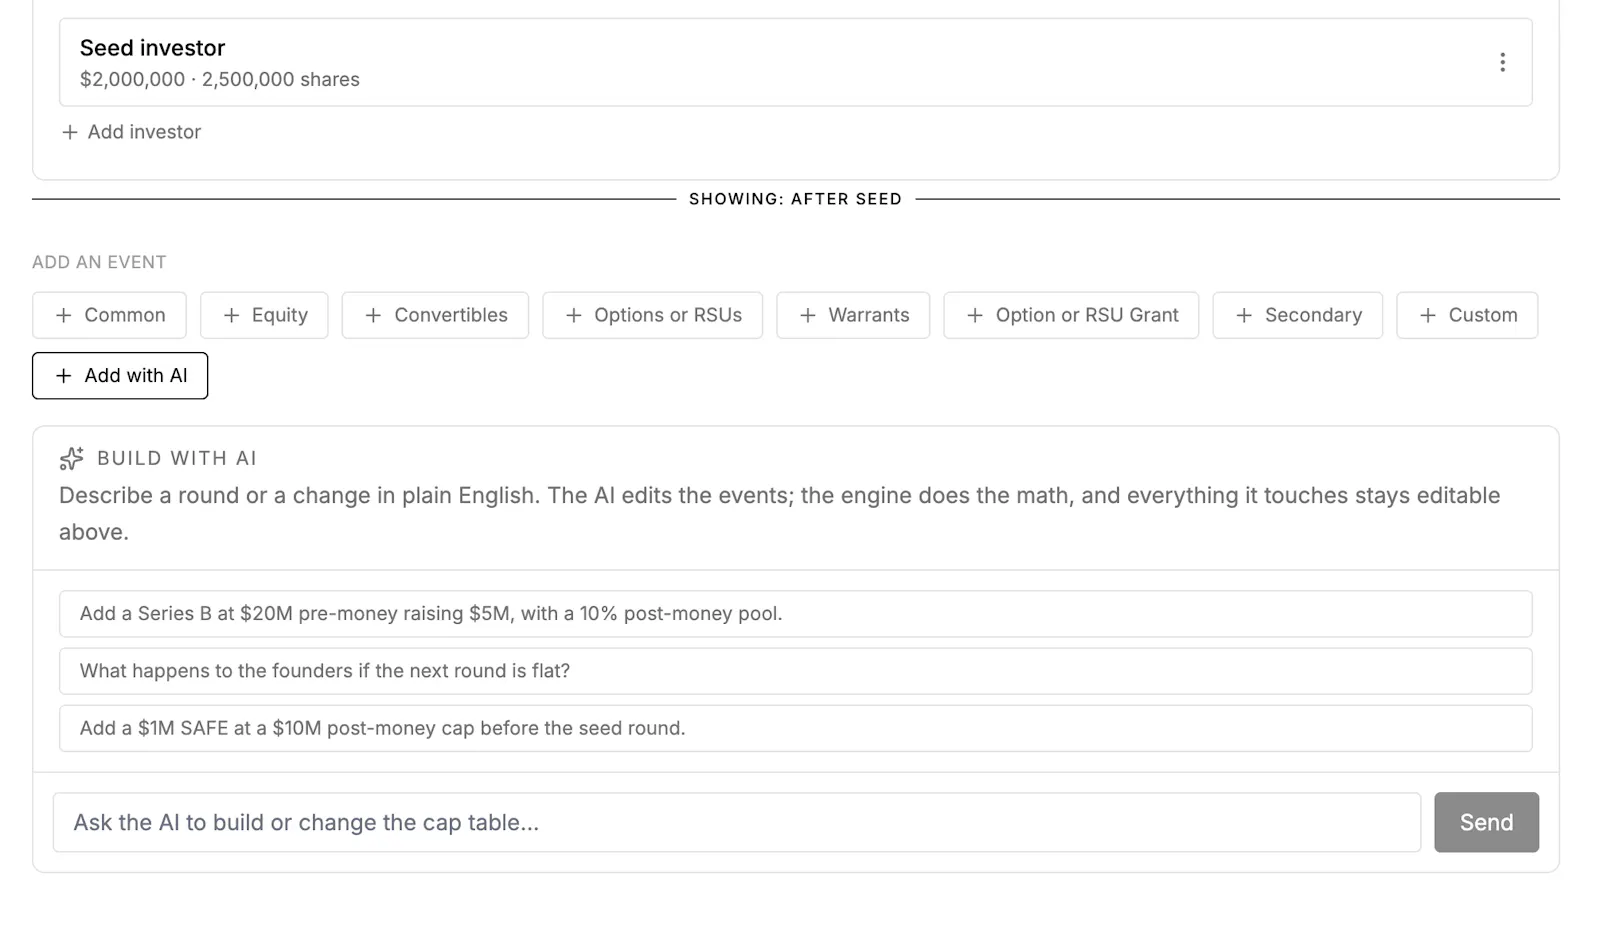Click the Add investor link
Screen dimensions: 1600x933
coord(131,132)
